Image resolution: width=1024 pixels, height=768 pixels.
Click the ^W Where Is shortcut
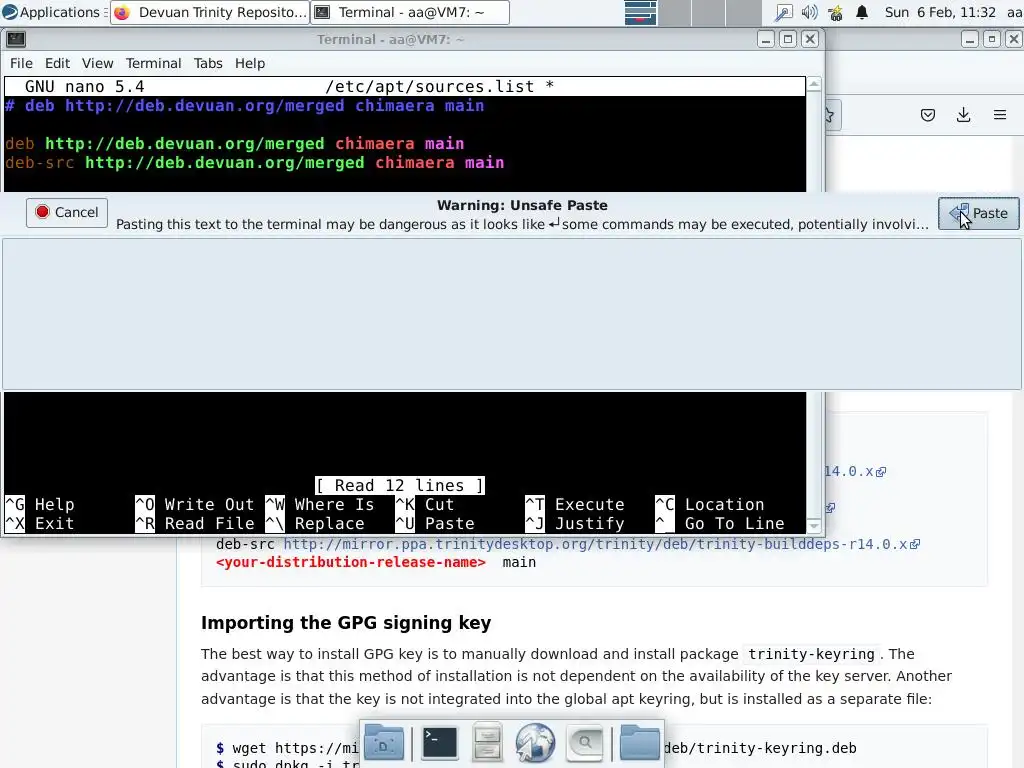320,504
